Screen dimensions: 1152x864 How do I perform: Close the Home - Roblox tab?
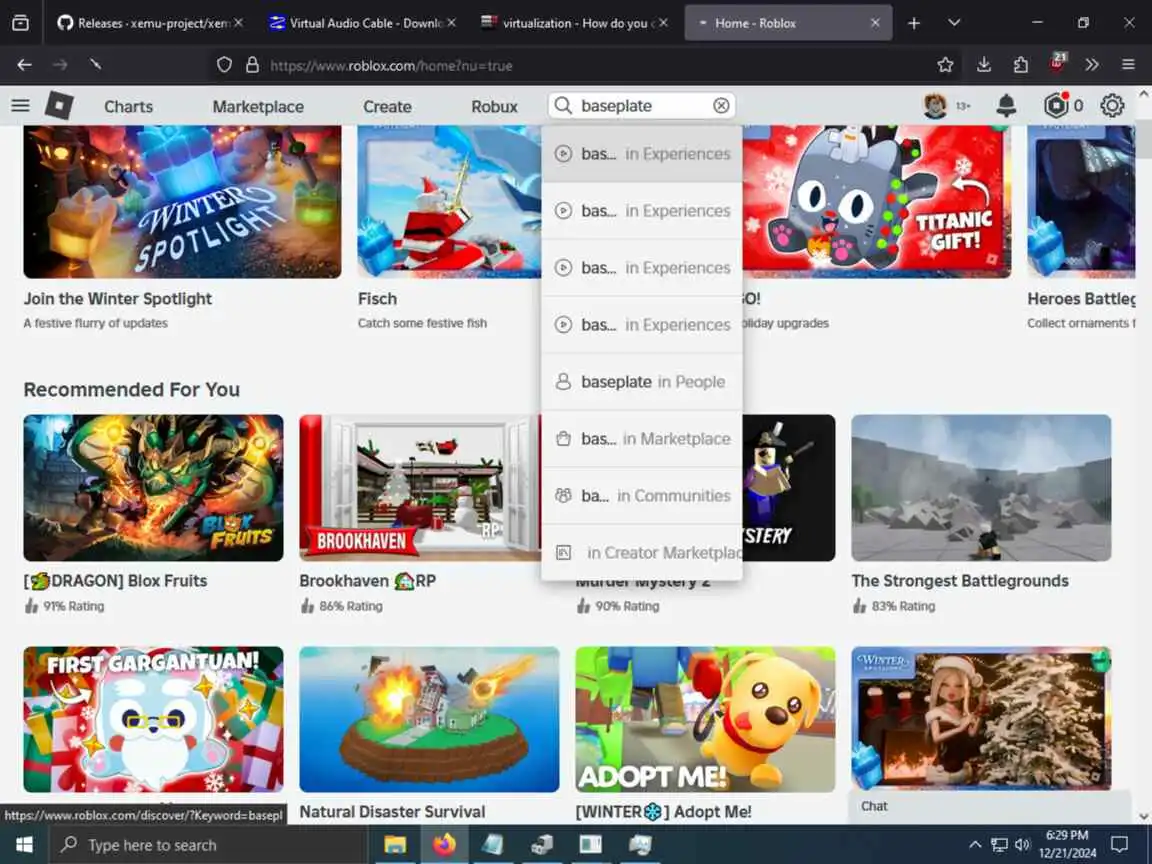coord(875,24)
